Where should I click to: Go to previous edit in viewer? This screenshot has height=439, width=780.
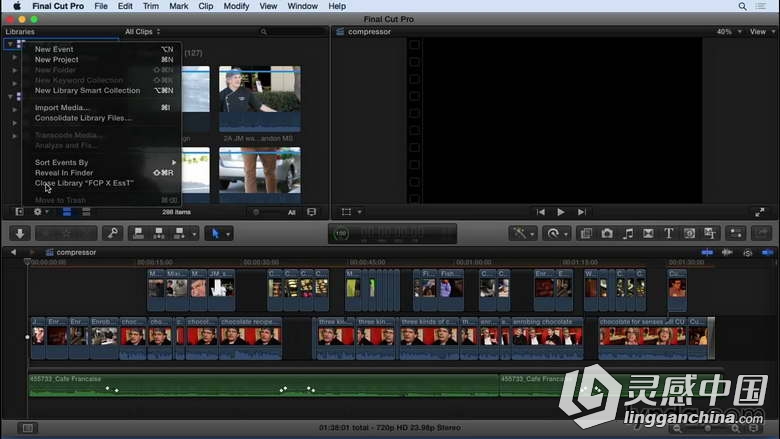coord(540,212)
